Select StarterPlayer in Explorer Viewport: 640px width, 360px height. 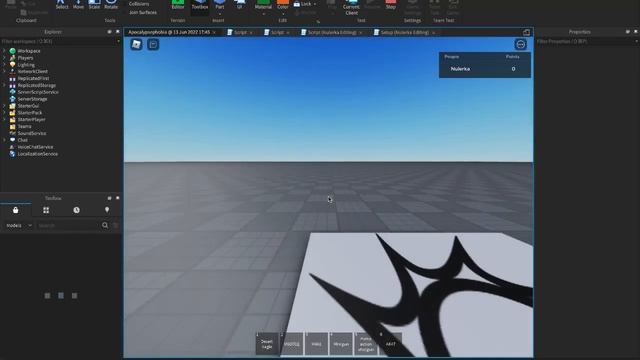31,120
